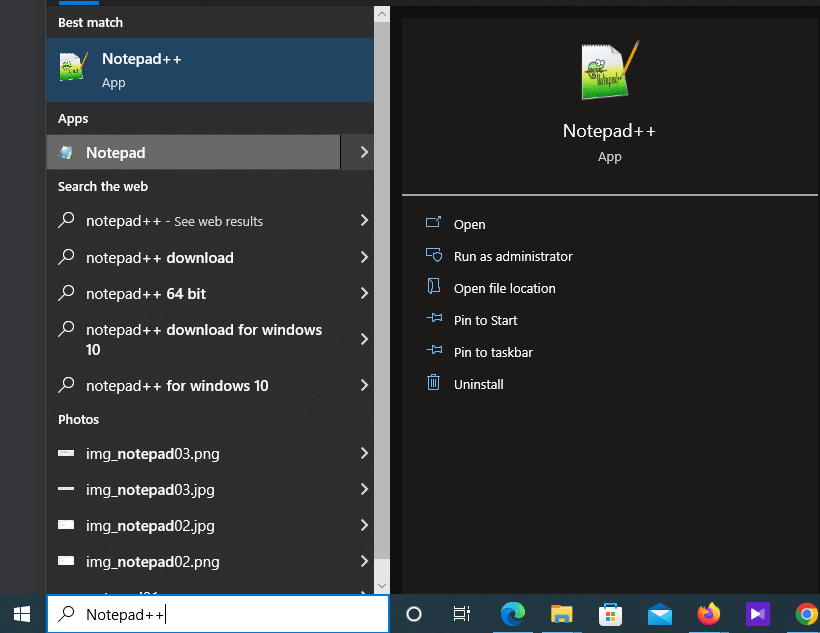Open Task View from the taskbar
Image resolution: width=820 pixels, height=633 pixels.
coord(461,614)
